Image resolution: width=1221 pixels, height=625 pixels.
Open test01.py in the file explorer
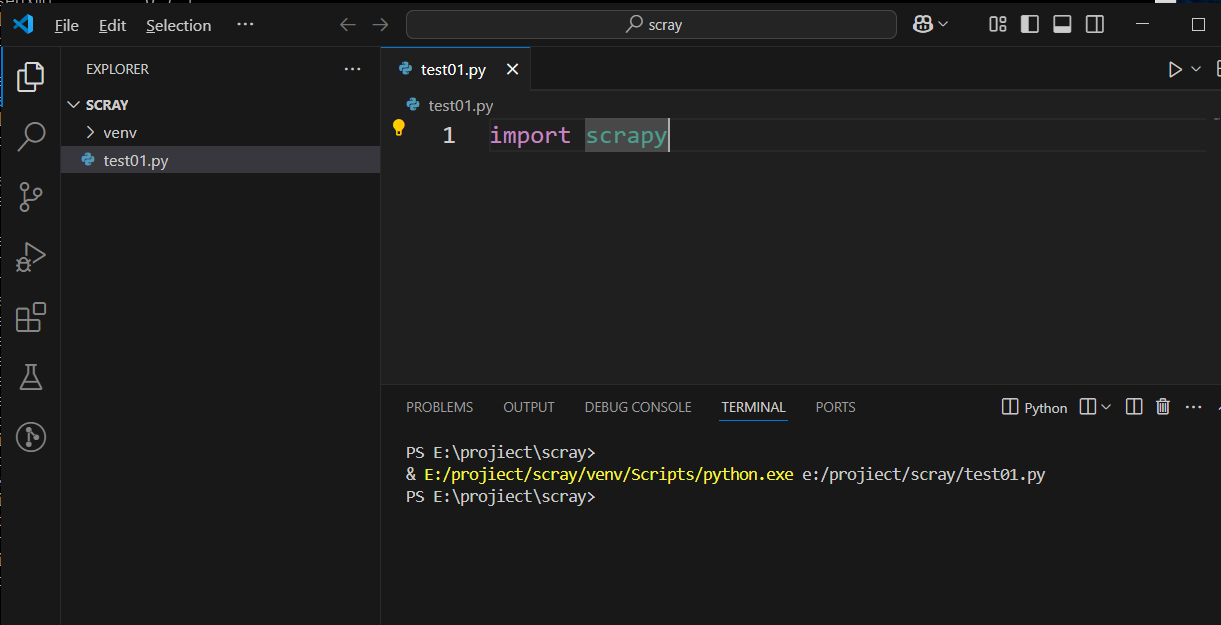coord(136,160)
